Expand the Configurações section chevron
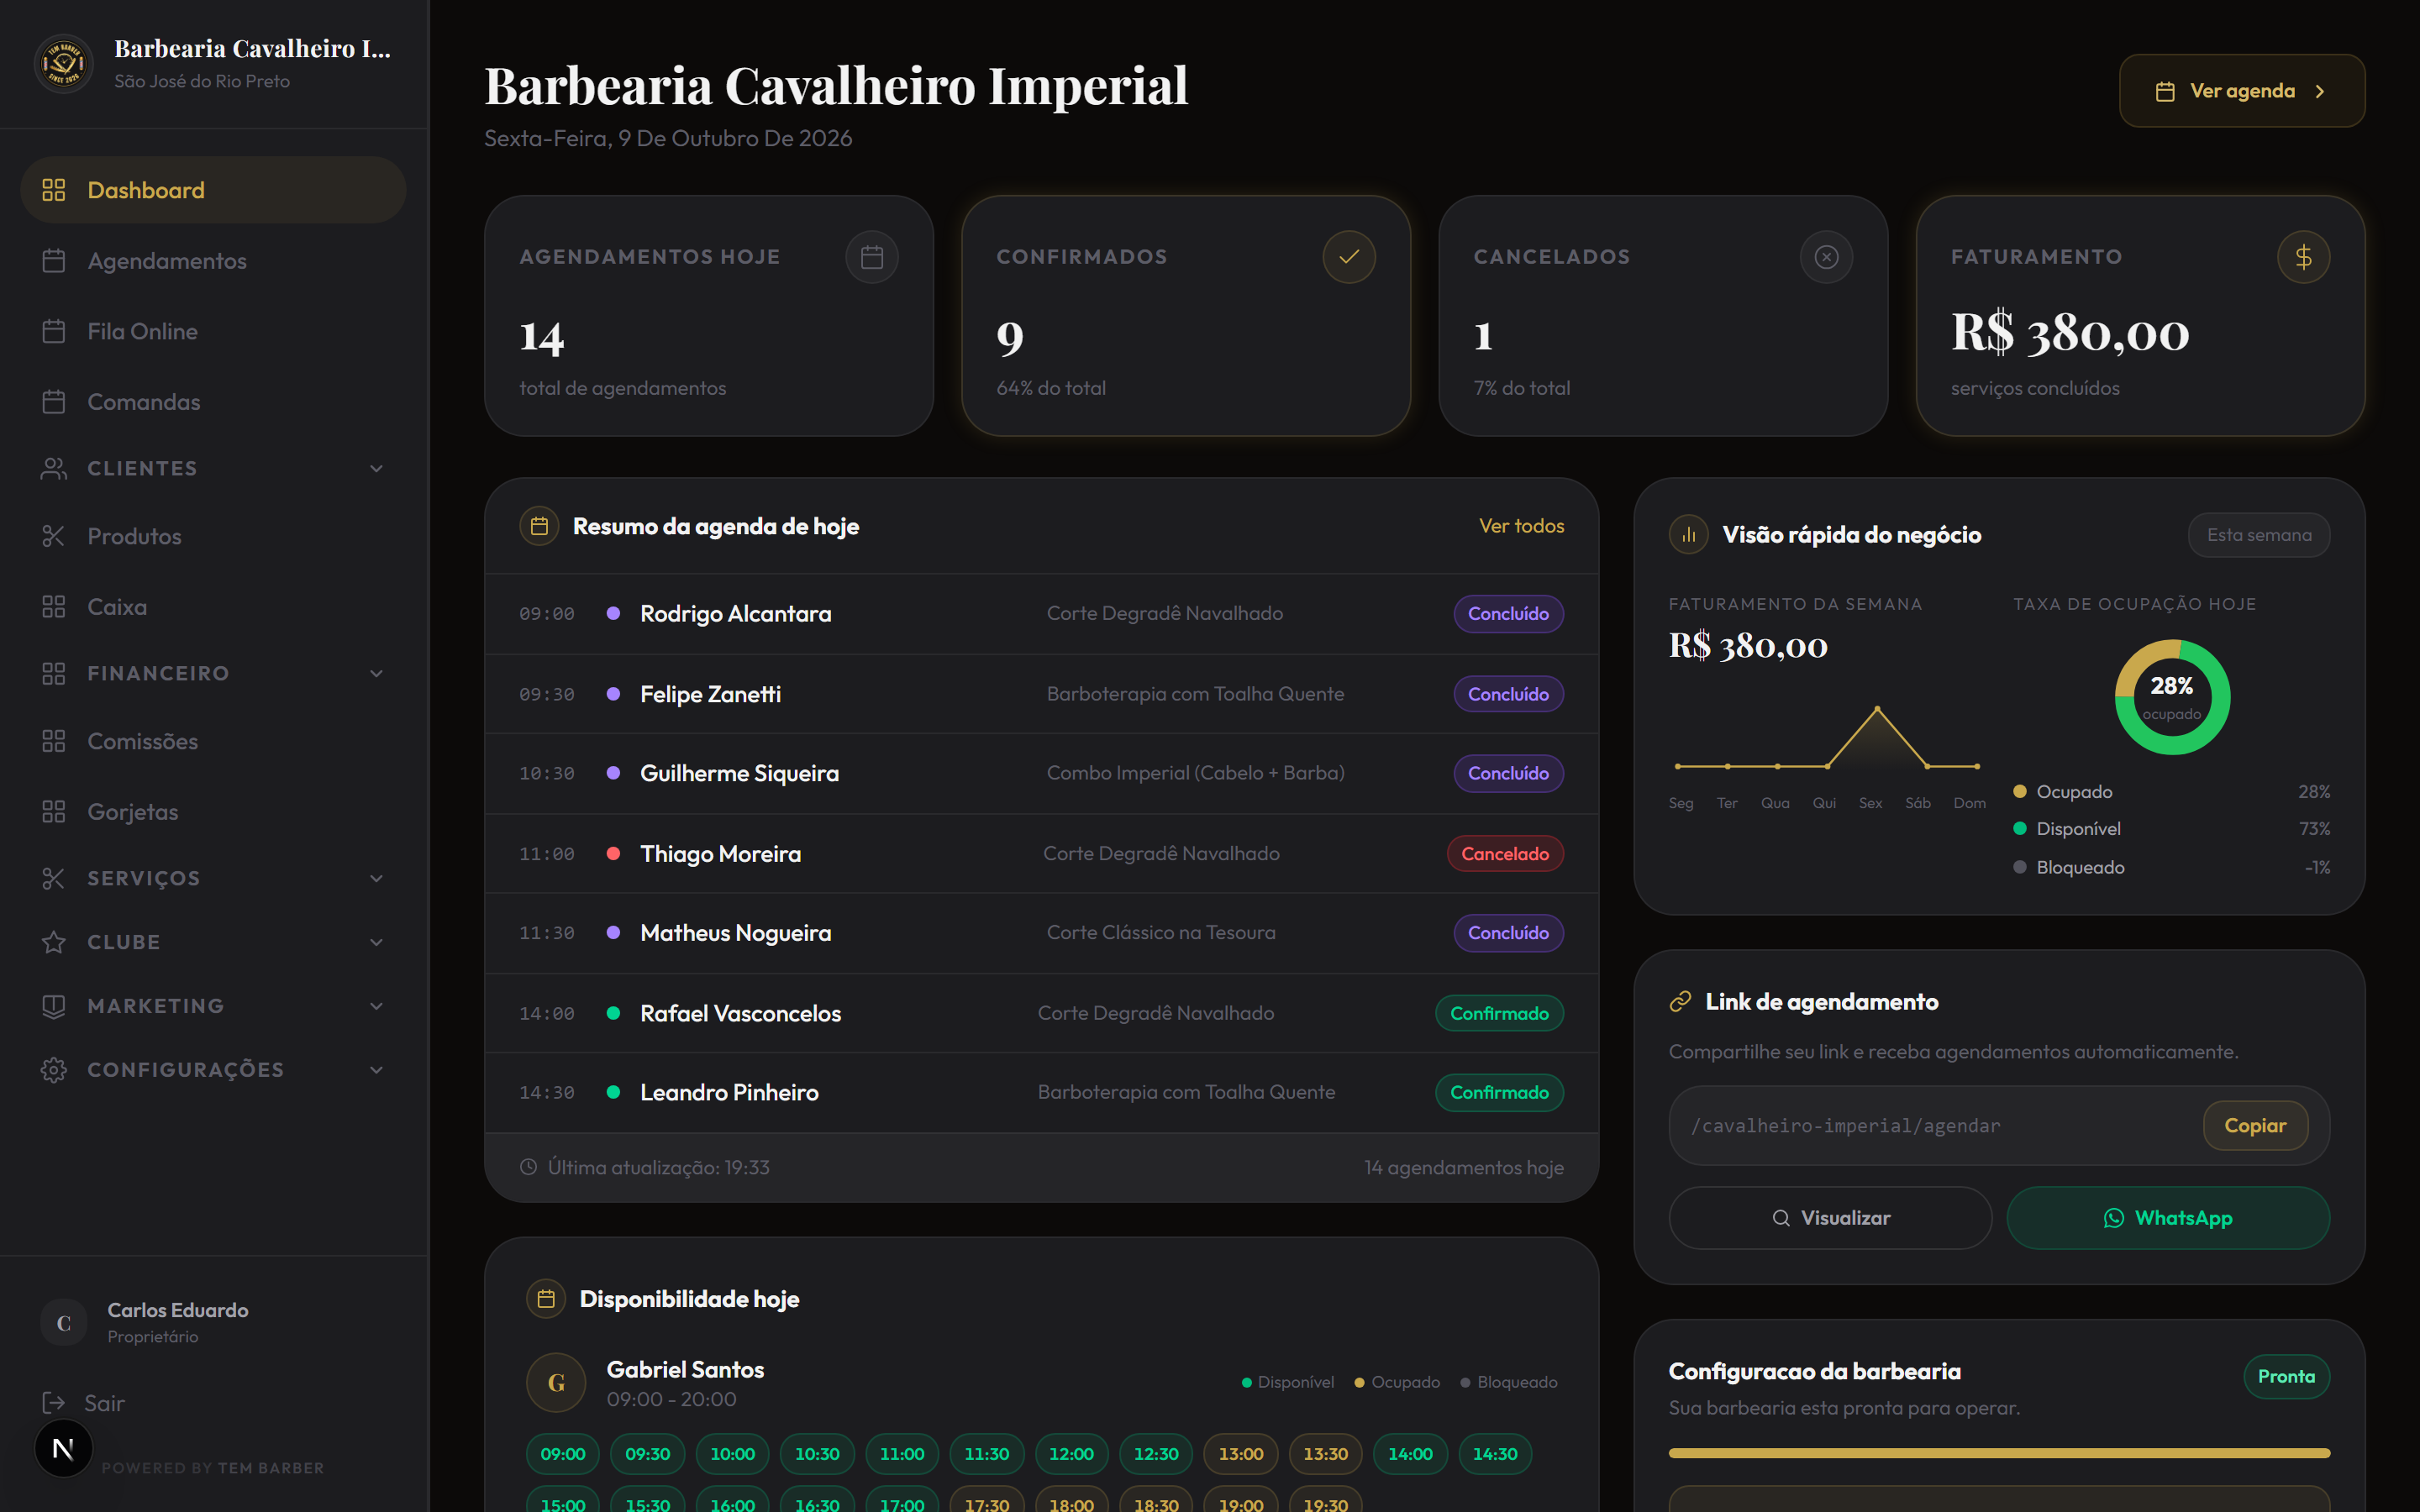Viewport: 2420px width, 1512px height. (x=376, y=1070)
